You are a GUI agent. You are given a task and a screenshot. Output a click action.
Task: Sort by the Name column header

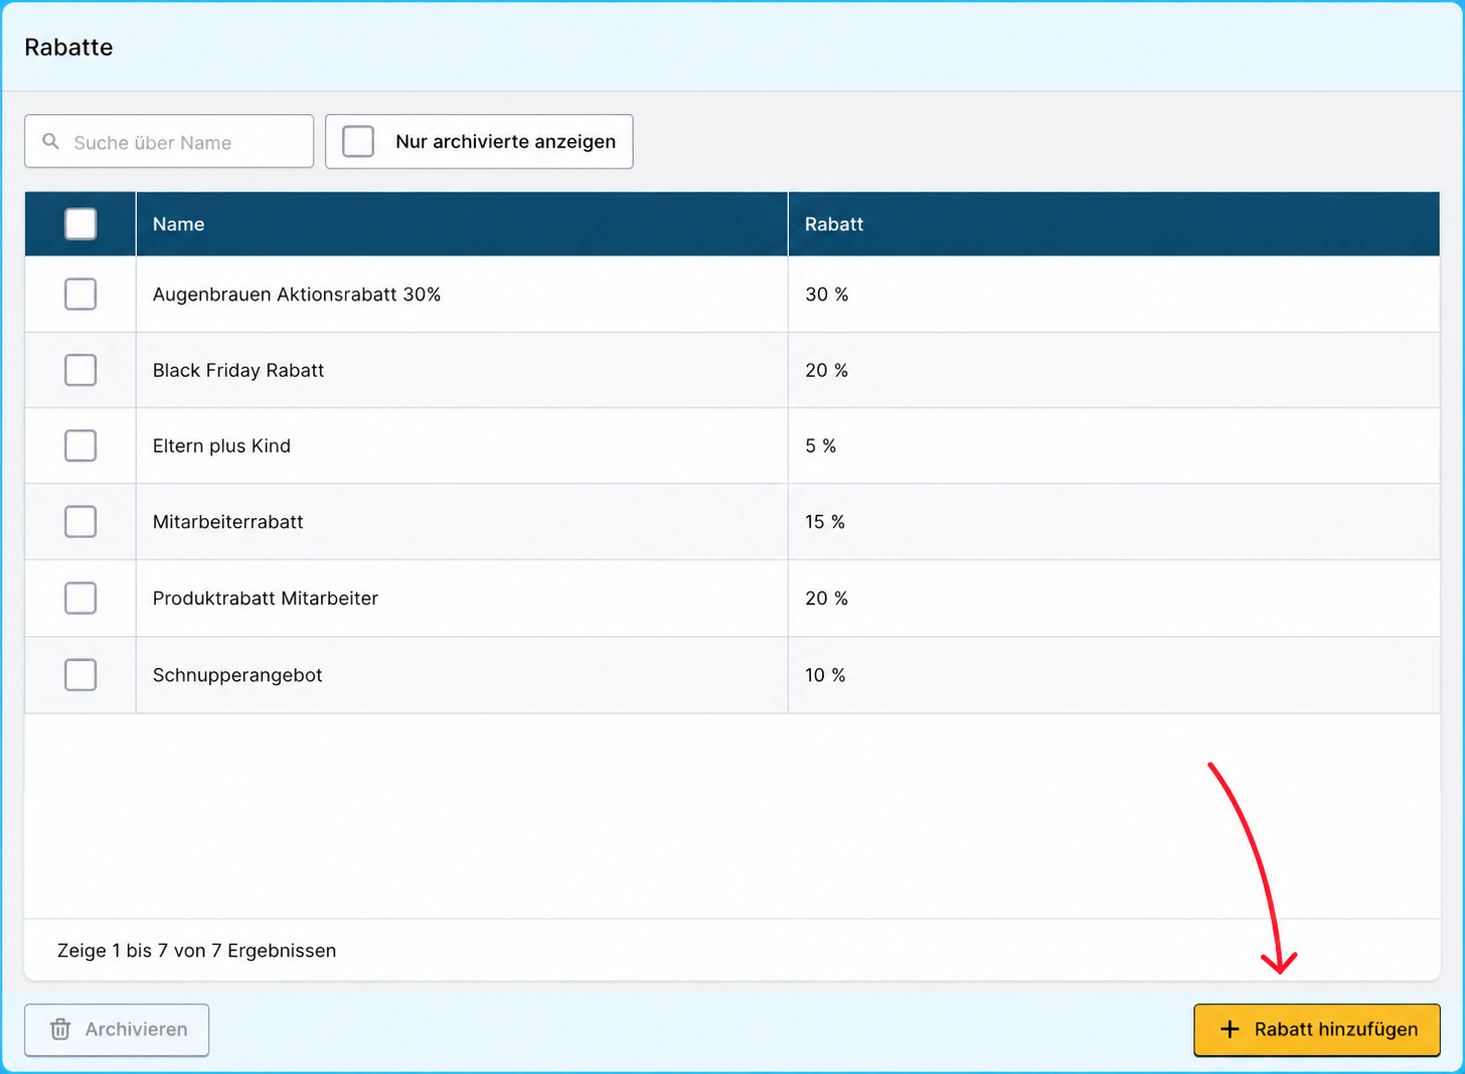(178, 224)
